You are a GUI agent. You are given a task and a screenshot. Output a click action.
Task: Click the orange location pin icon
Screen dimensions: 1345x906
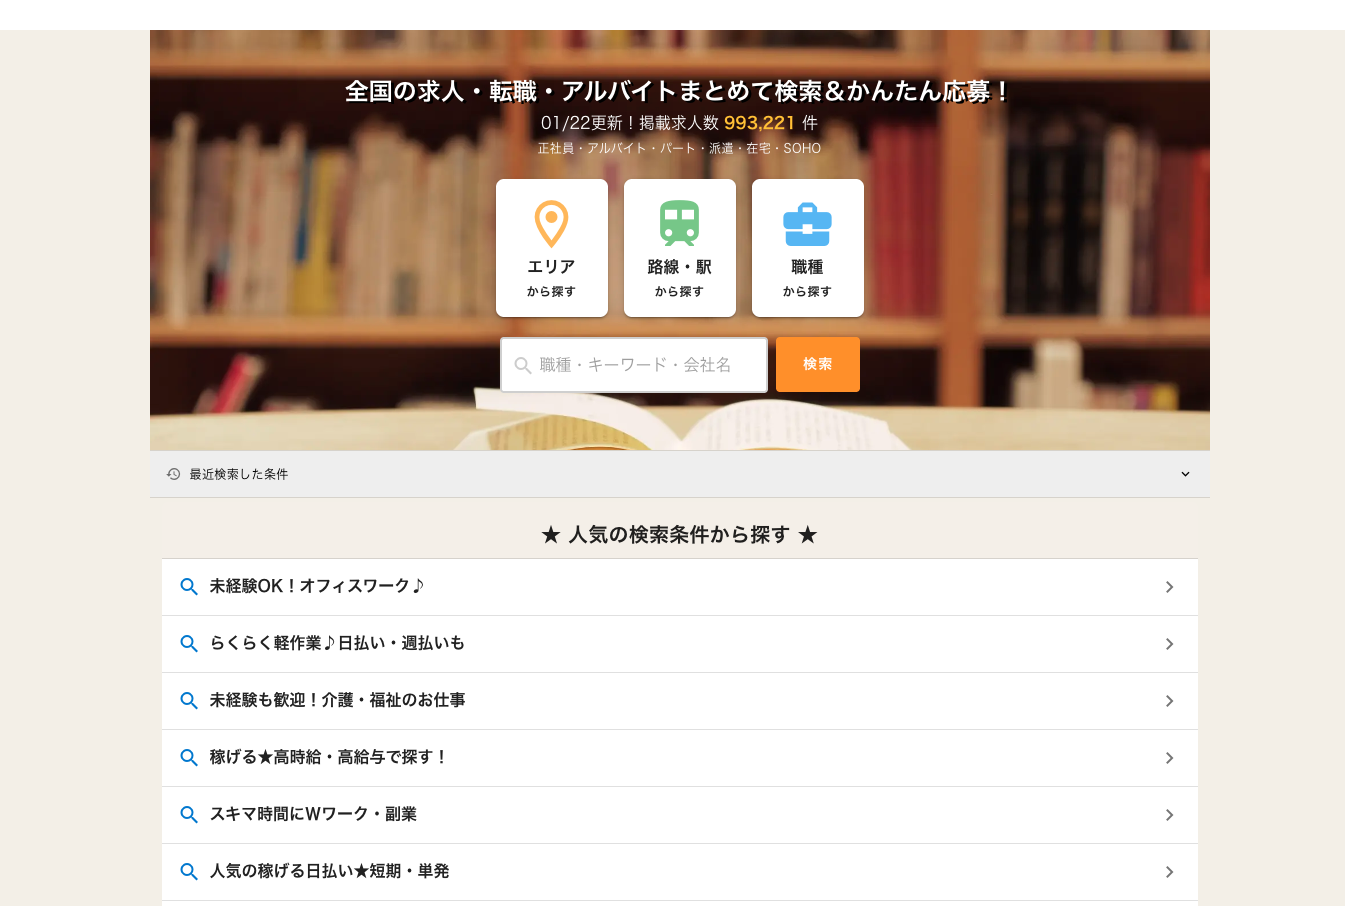551,224
